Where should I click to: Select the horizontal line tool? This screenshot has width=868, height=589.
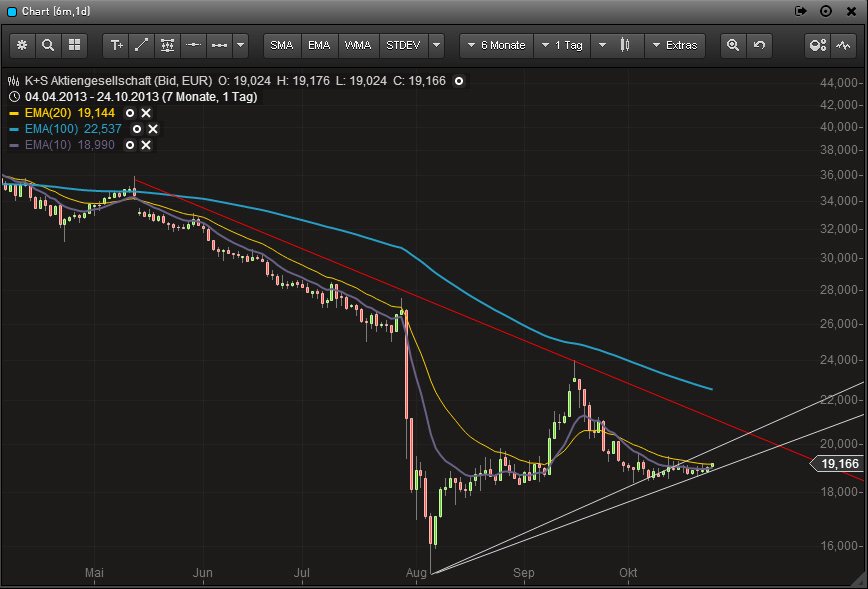point(193,45)
